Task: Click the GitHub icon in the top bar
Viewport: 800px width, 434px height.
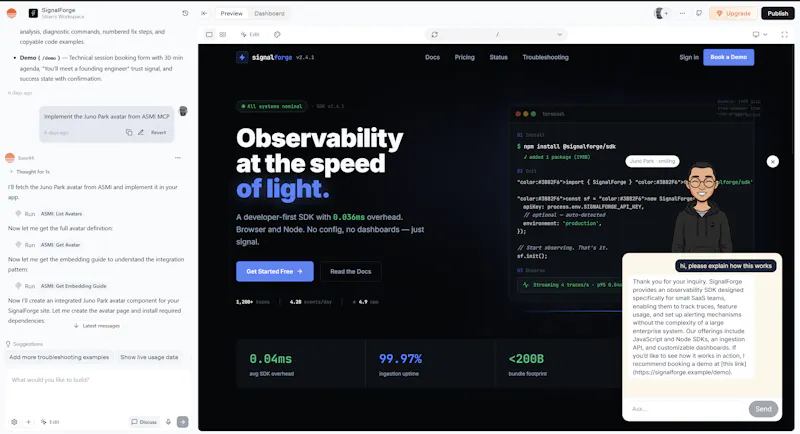Action: pos(699,13)
